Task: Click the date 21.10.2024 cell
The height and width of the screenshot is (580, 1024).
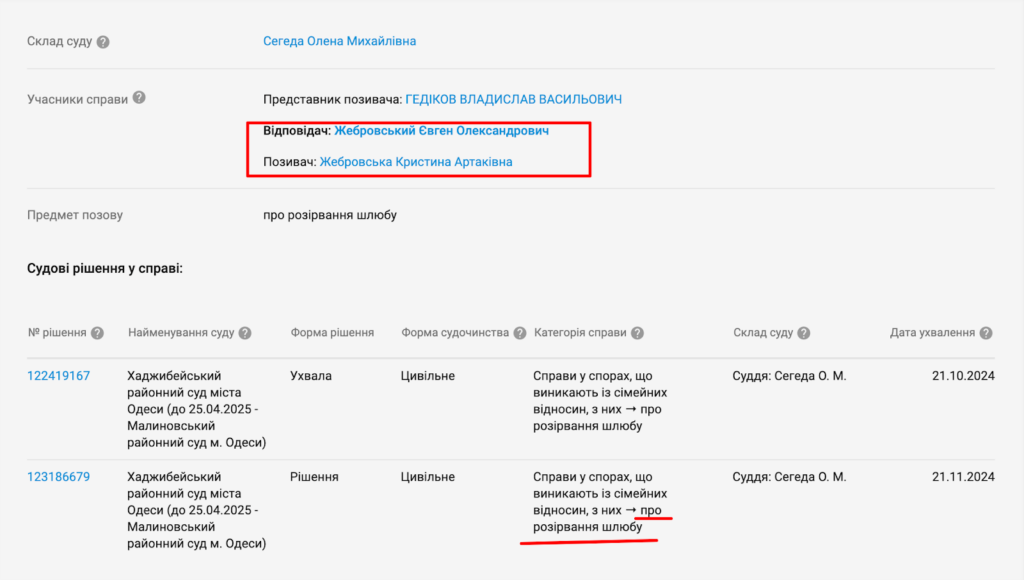Action: 963,376
